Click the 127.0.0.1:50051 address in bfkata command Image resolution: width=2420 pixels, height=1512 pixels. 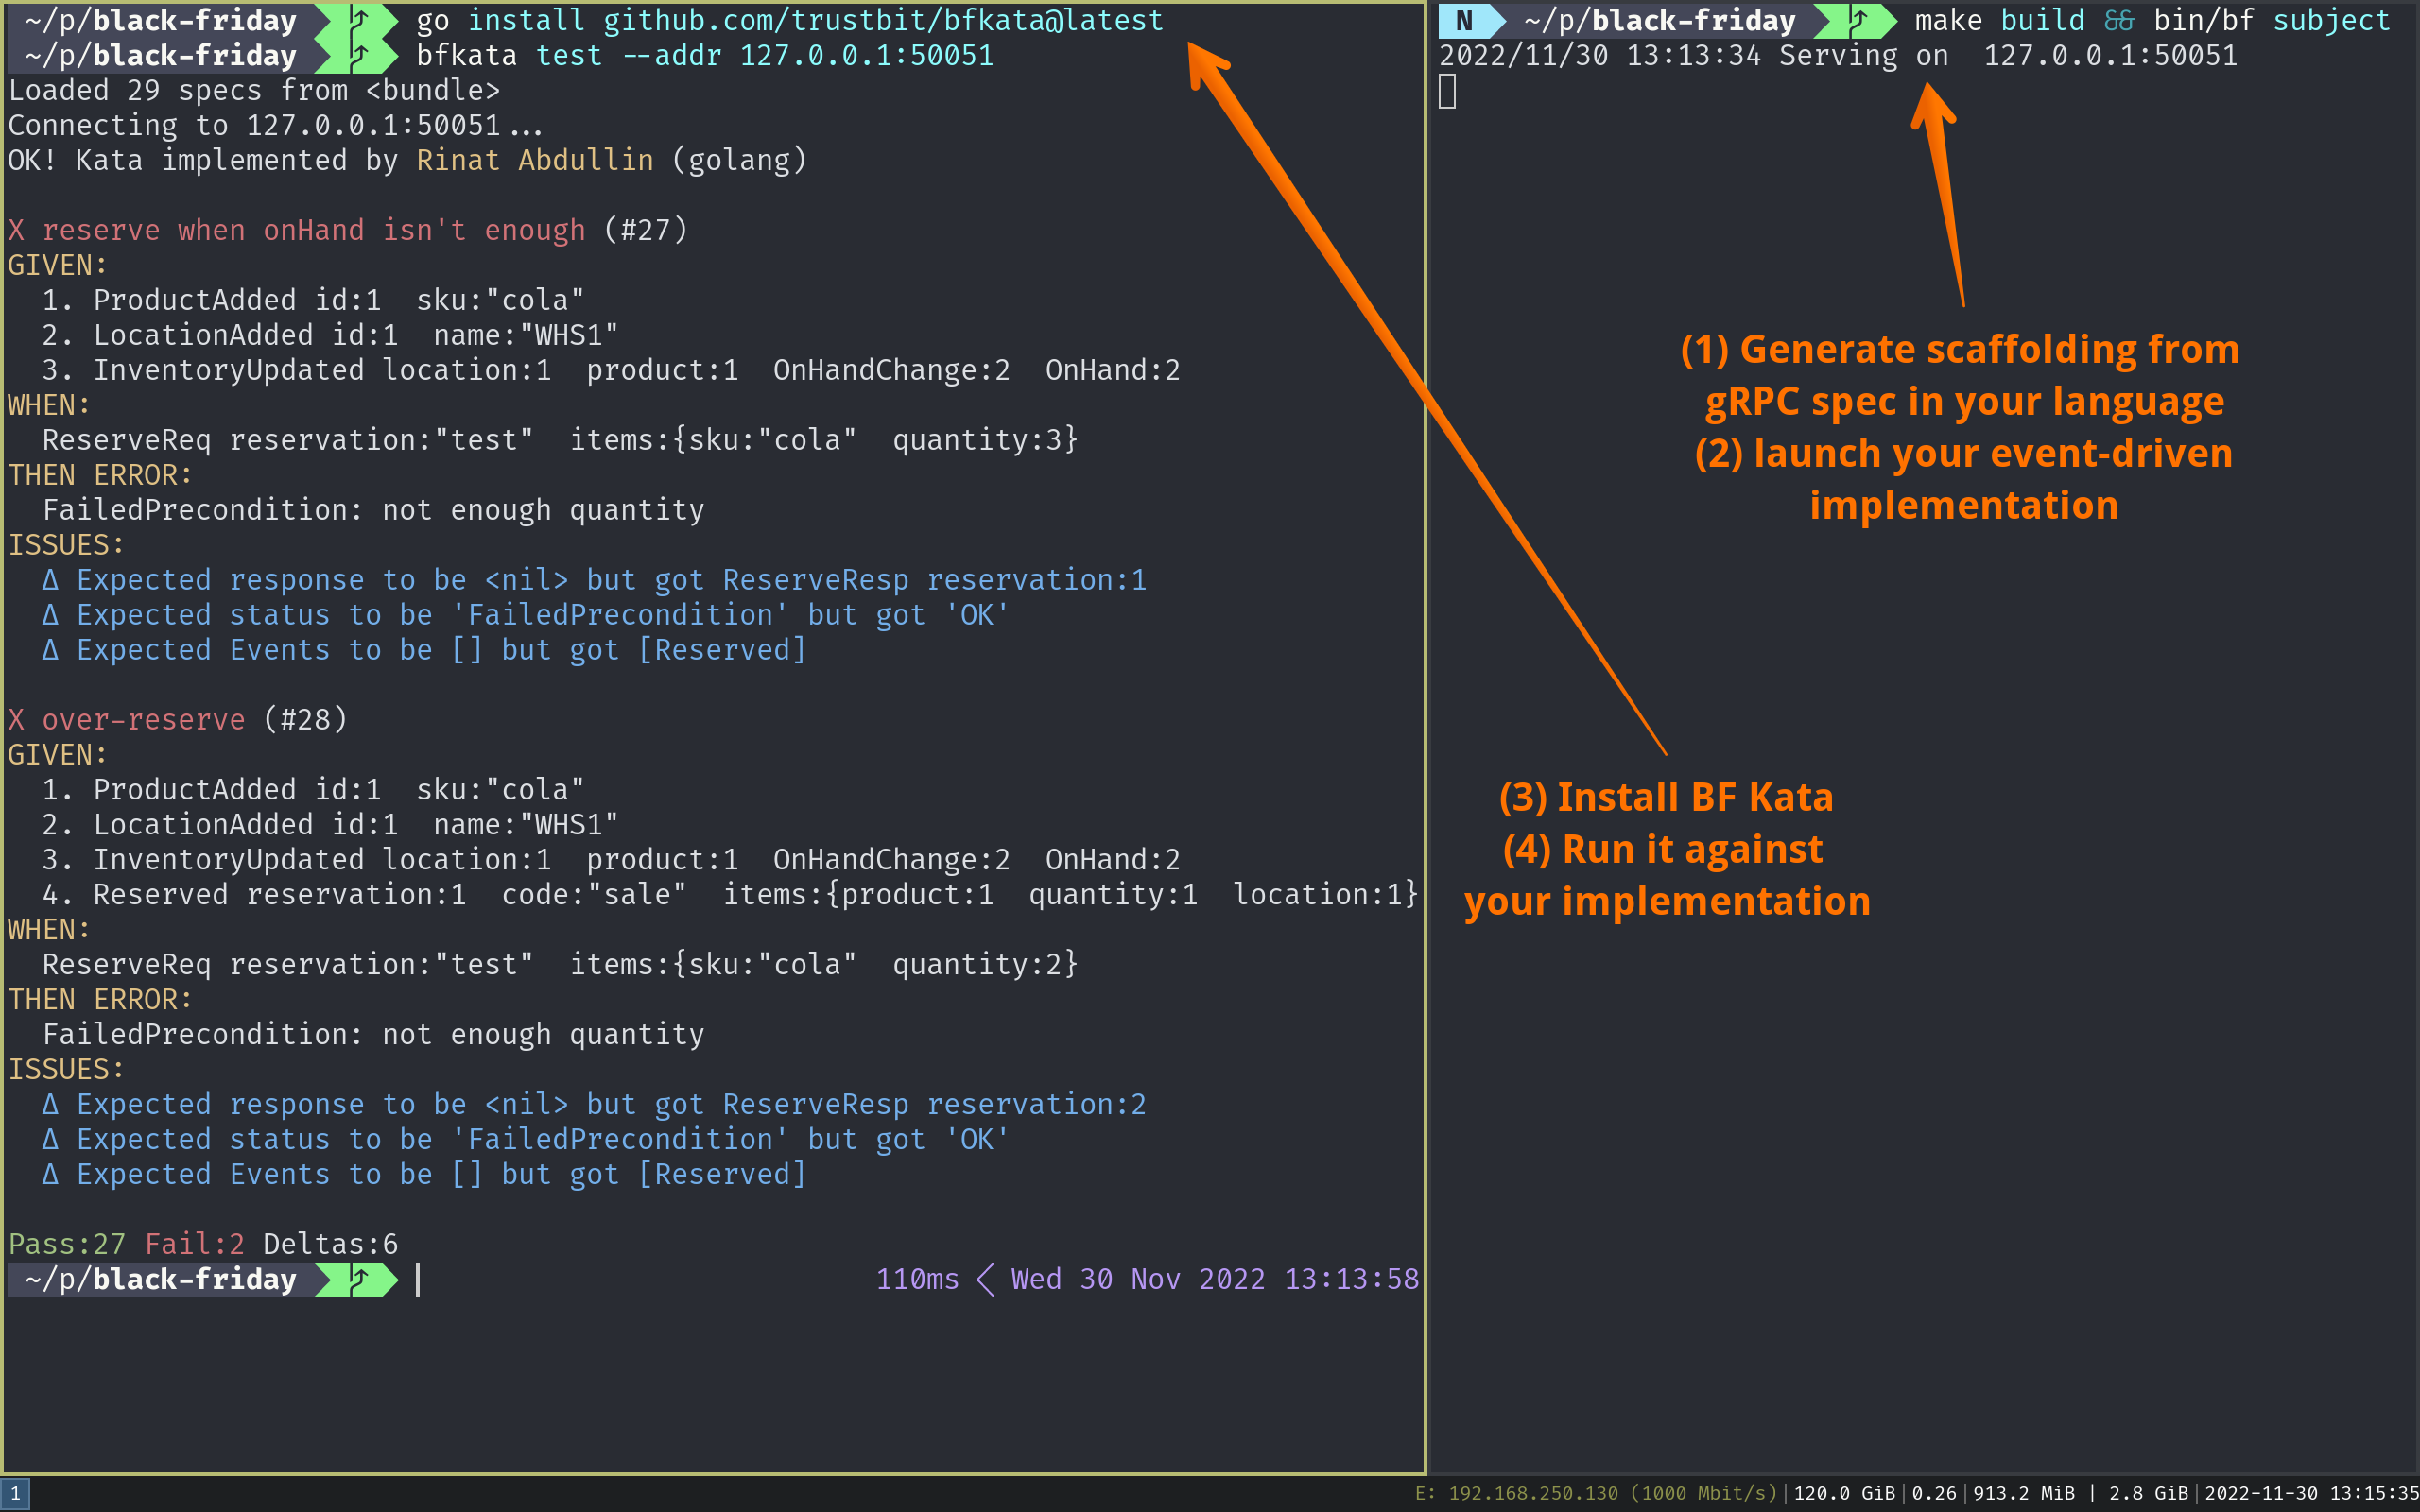click(x=866, y=55)
